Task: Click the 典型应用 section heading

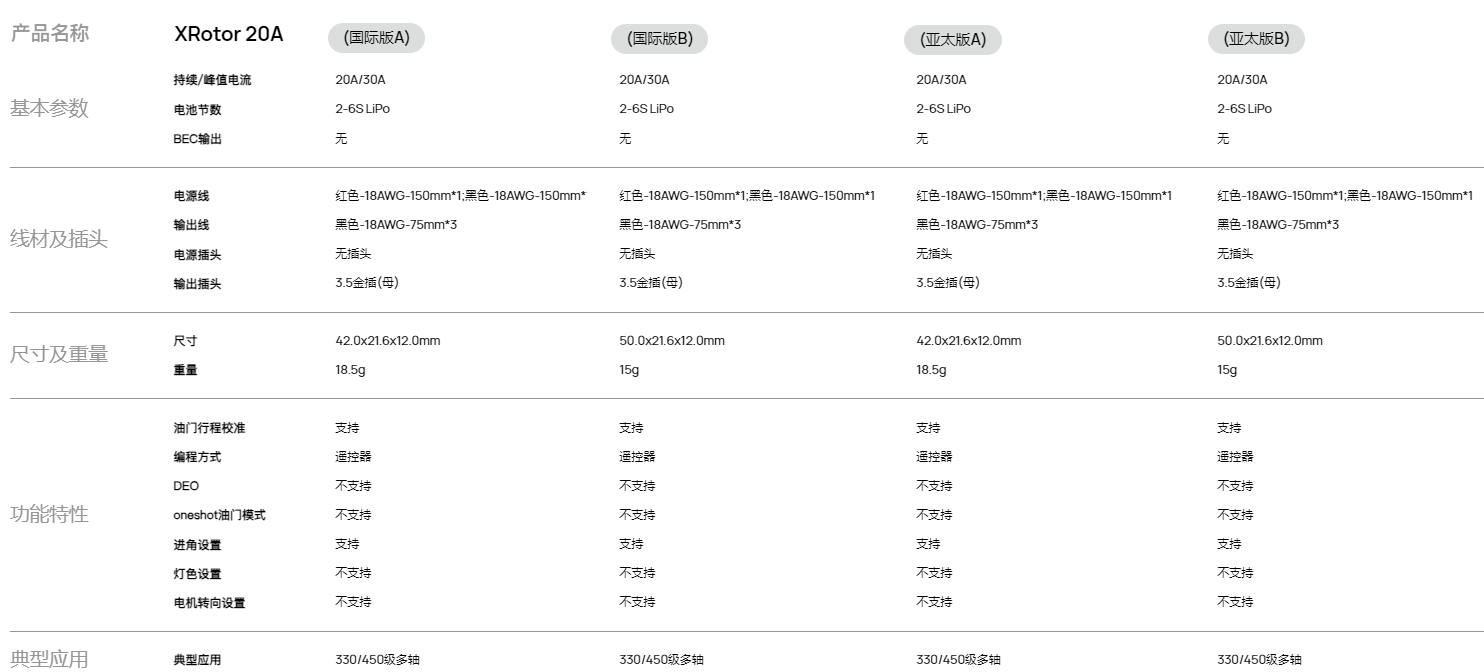Action: (x=49, y=658)
